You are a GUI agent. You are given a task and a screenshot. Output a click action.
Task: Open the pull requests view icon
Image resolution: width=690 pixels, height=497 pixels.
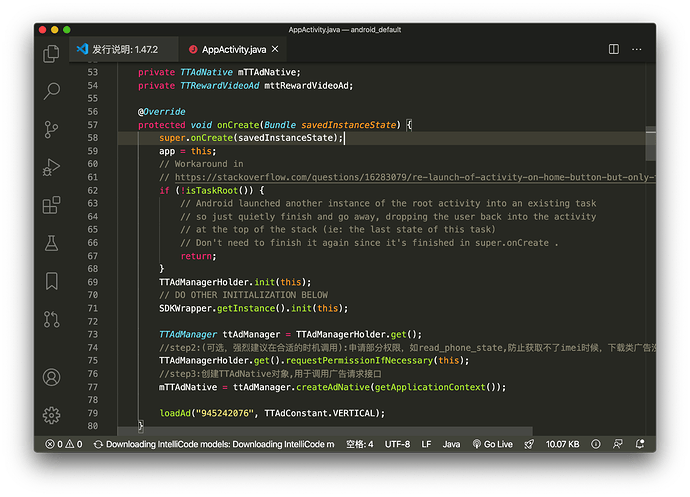tap(51, 319)
